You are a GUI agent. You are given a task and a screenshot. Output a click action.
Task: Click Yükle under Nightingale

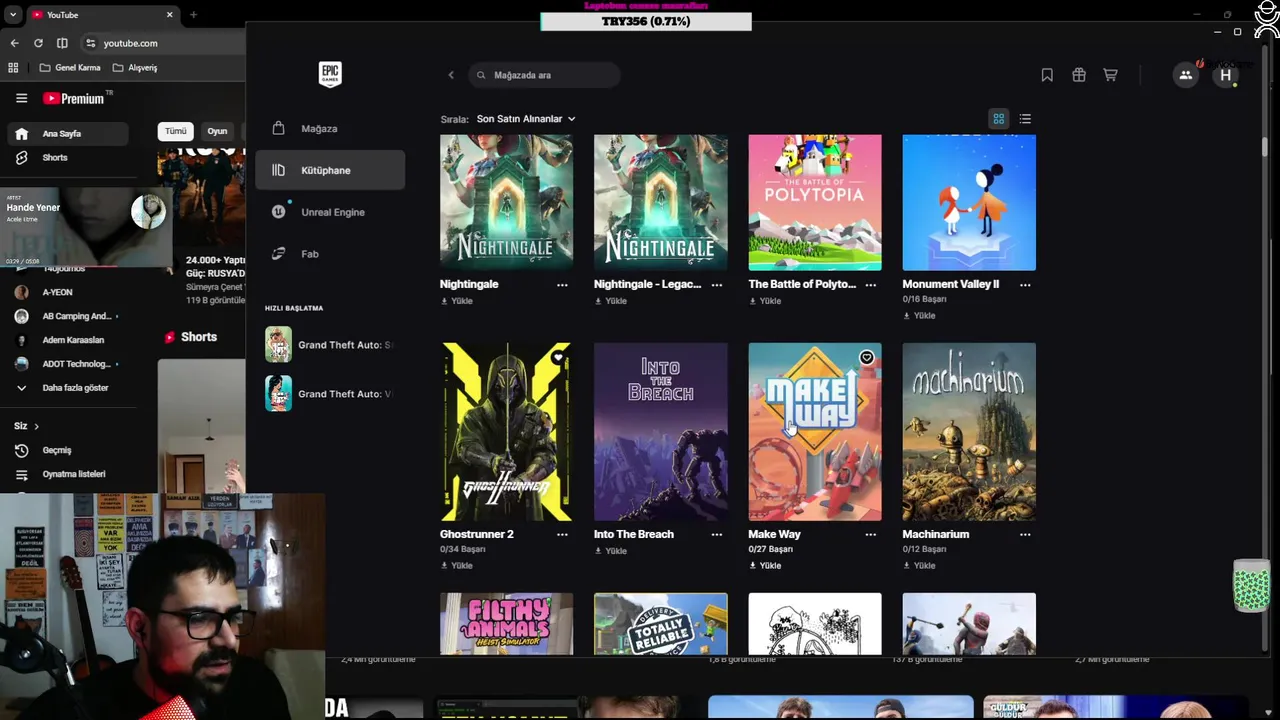(x=457, y=301)
